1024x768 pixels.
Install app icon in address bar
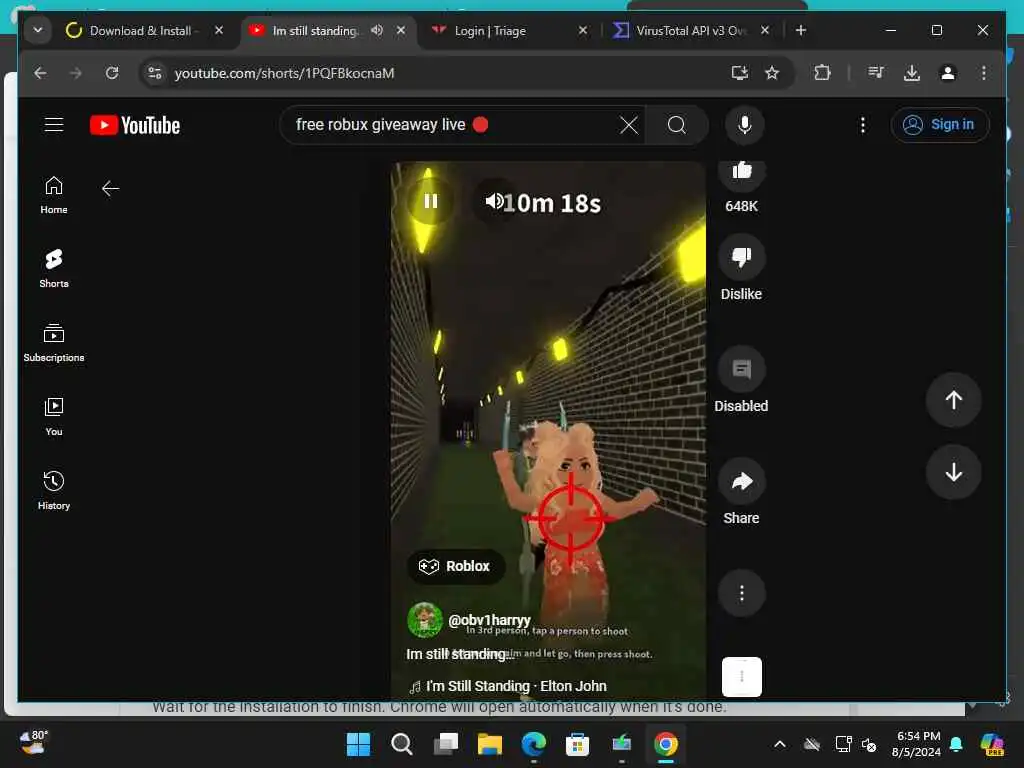coord(739,73)
